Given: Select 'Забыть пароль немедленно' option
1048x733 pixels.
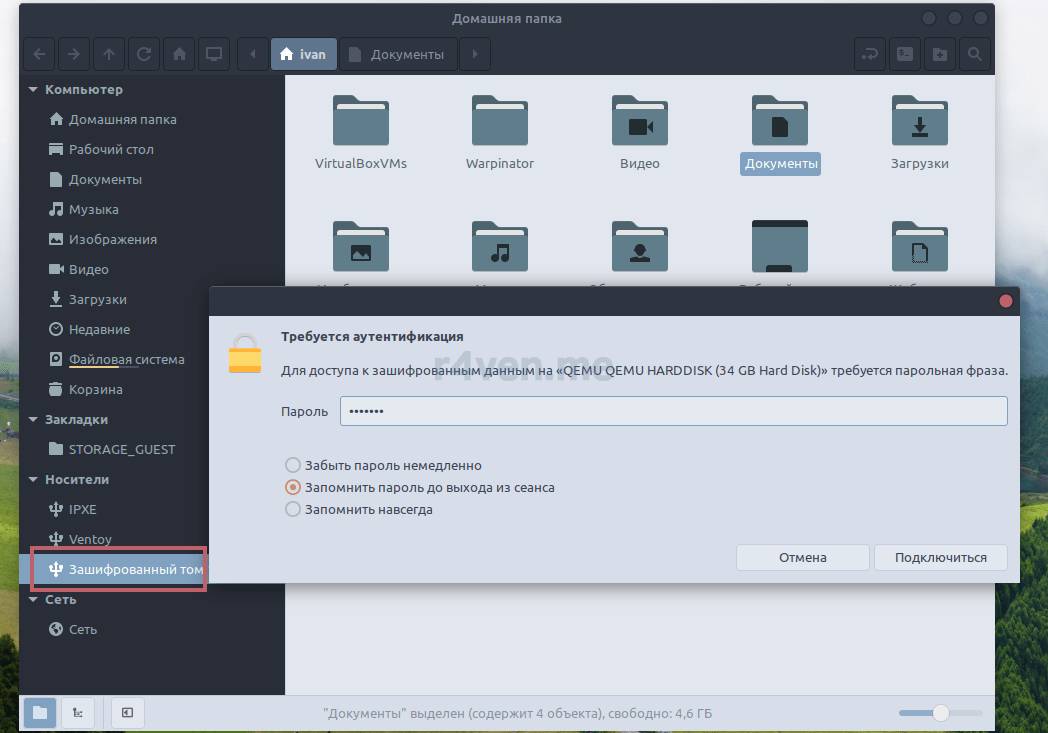Looking at the screenshot, I should pos(293,465).
